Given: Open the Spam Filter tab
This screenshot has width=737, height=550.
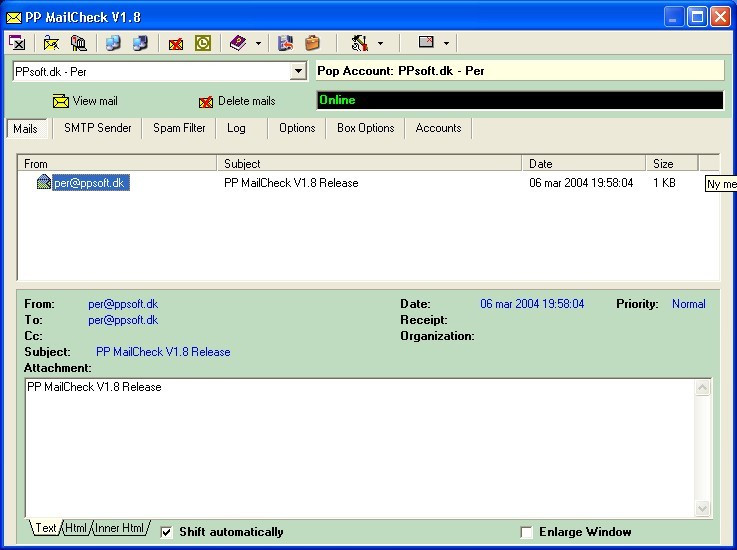Looking at the screenshot, I should [179, 128].
